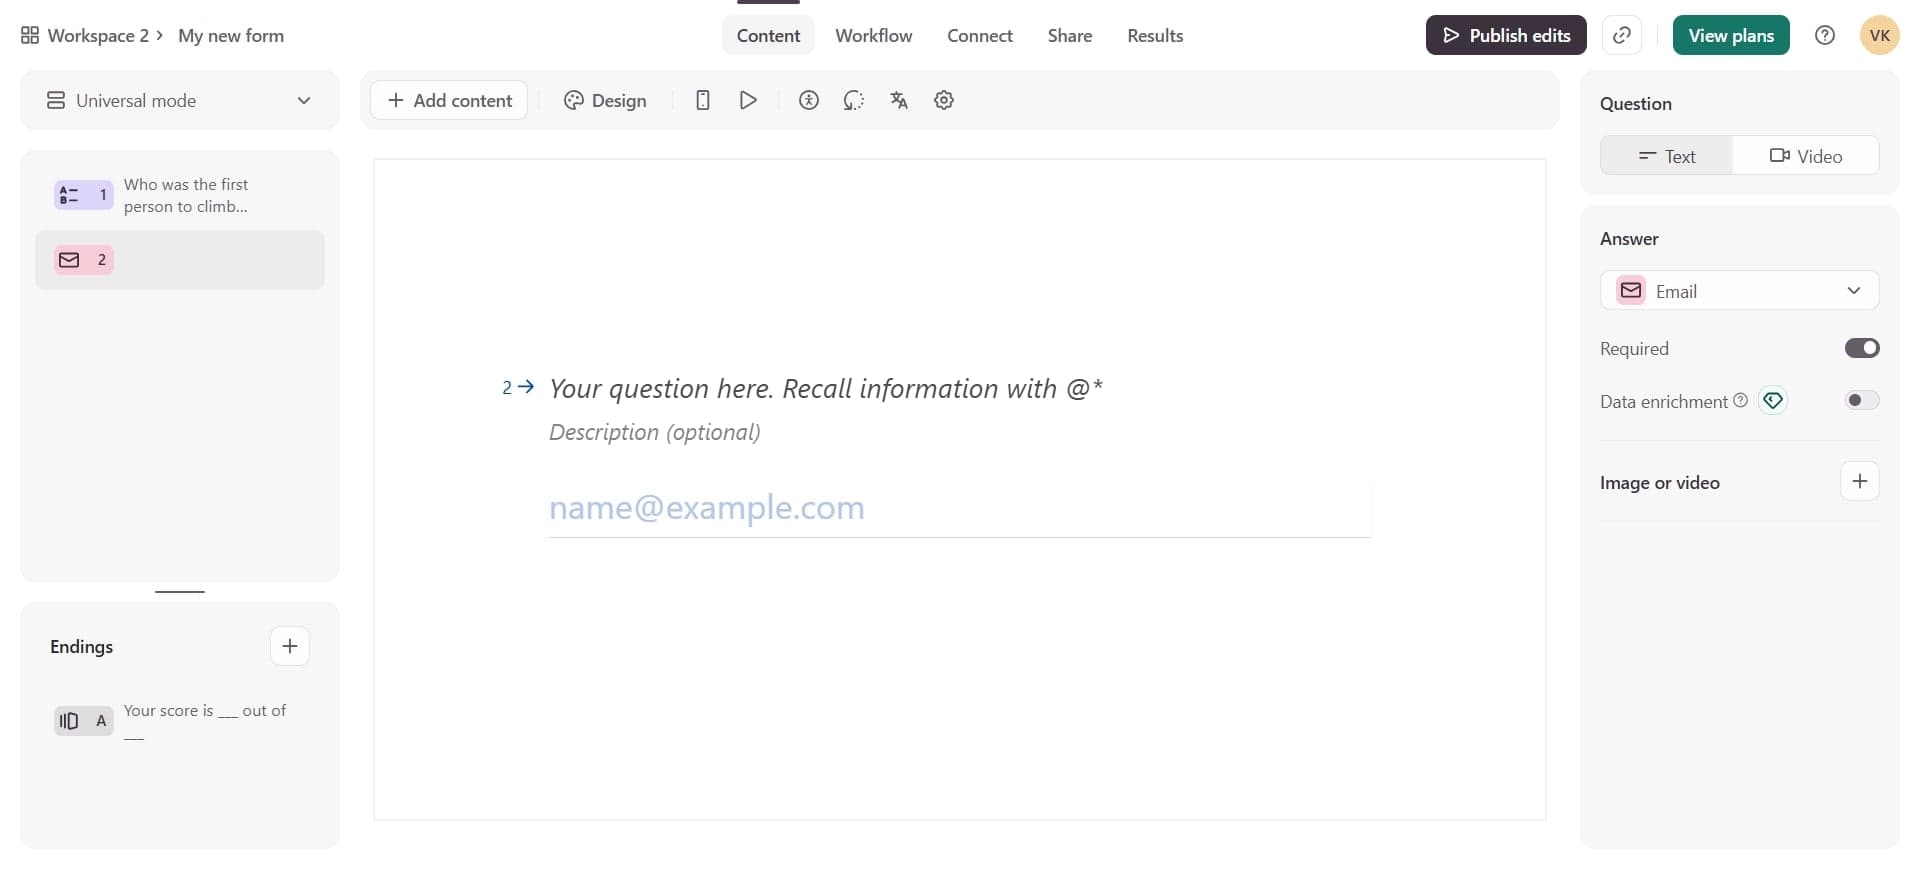The image size is (1920, 869).
Task: Select the email question 2 icon
Action: (83, 260)
